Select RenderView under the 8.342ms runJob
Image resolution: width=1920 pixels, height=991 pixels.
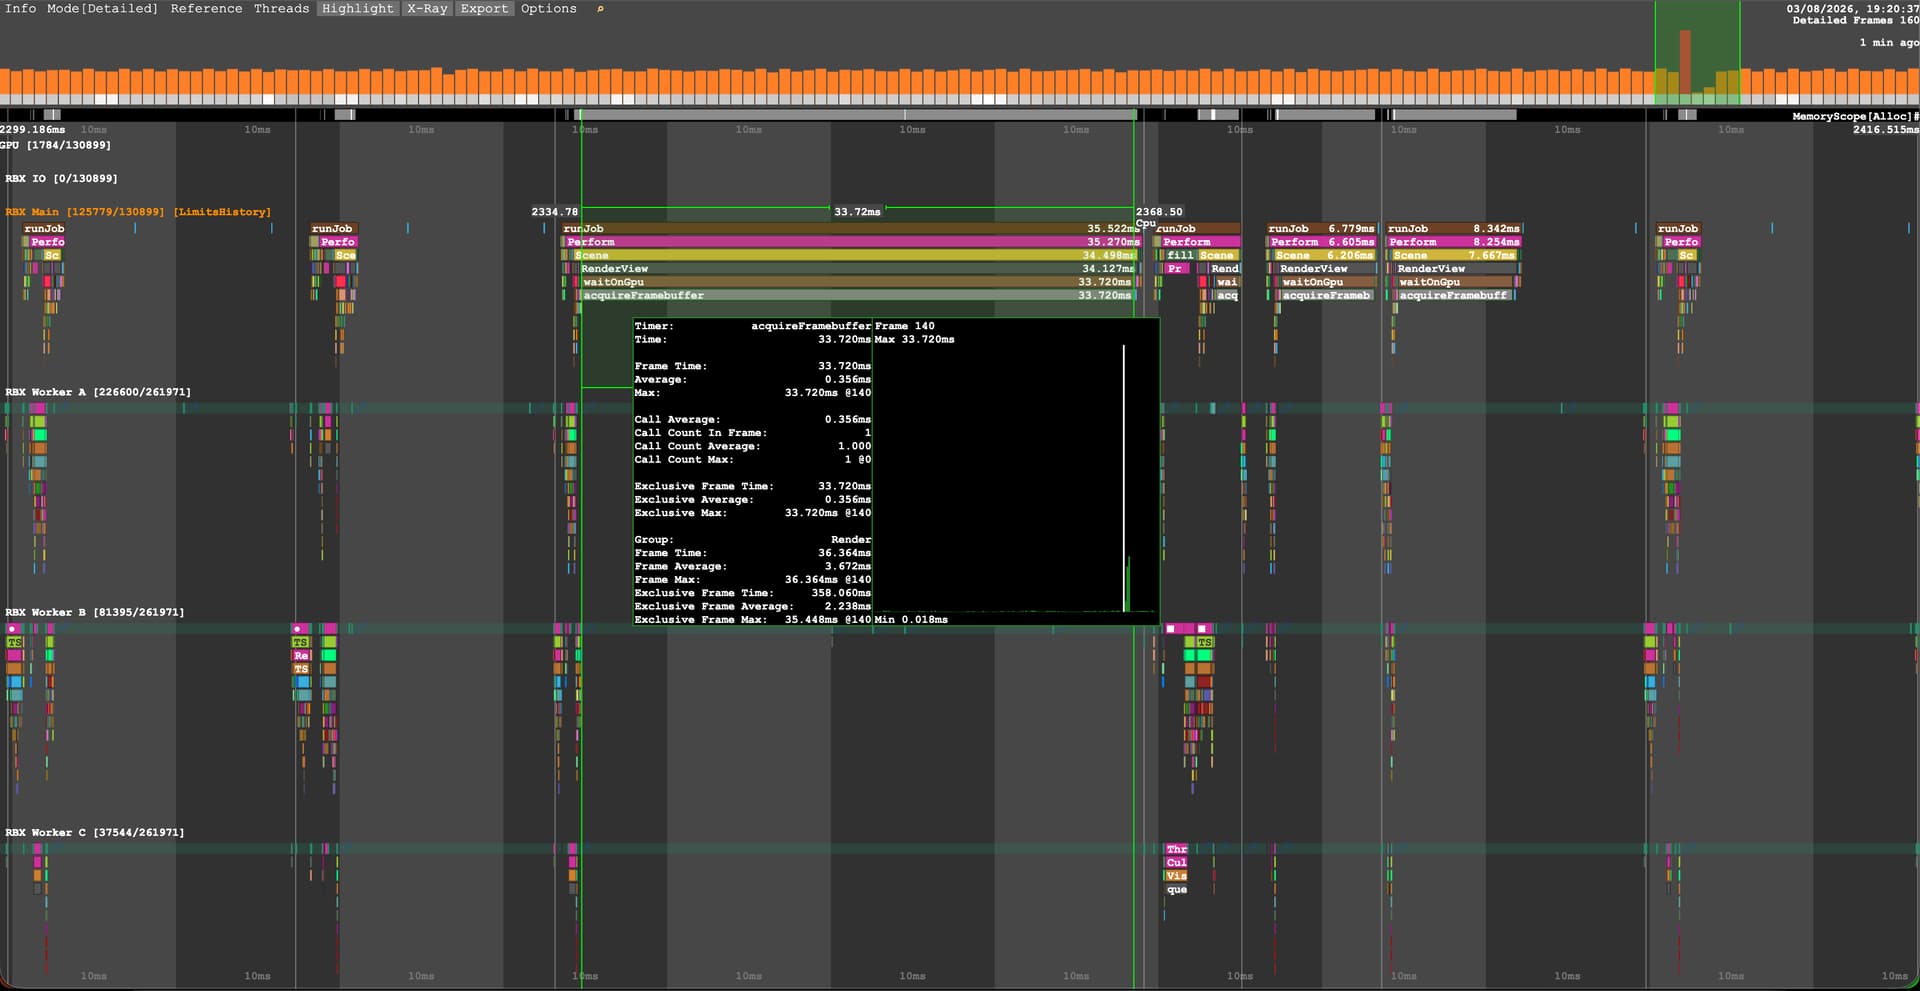[1455, 268]
